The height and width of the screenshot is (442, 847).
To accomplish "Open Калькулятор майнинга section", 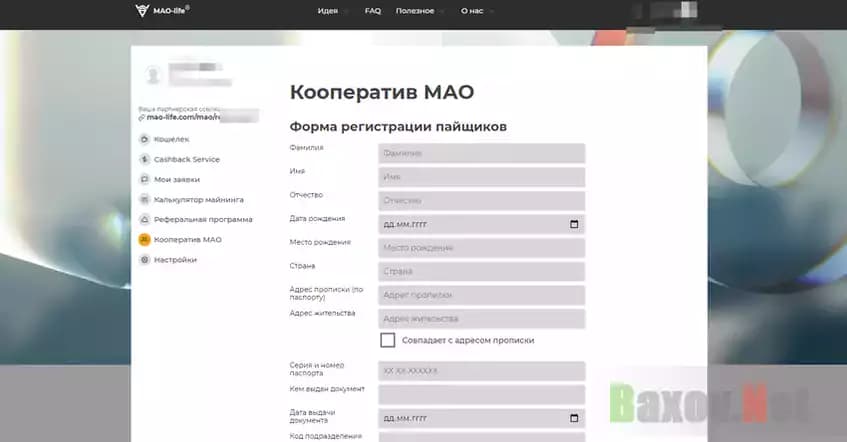I will (199, 199).
